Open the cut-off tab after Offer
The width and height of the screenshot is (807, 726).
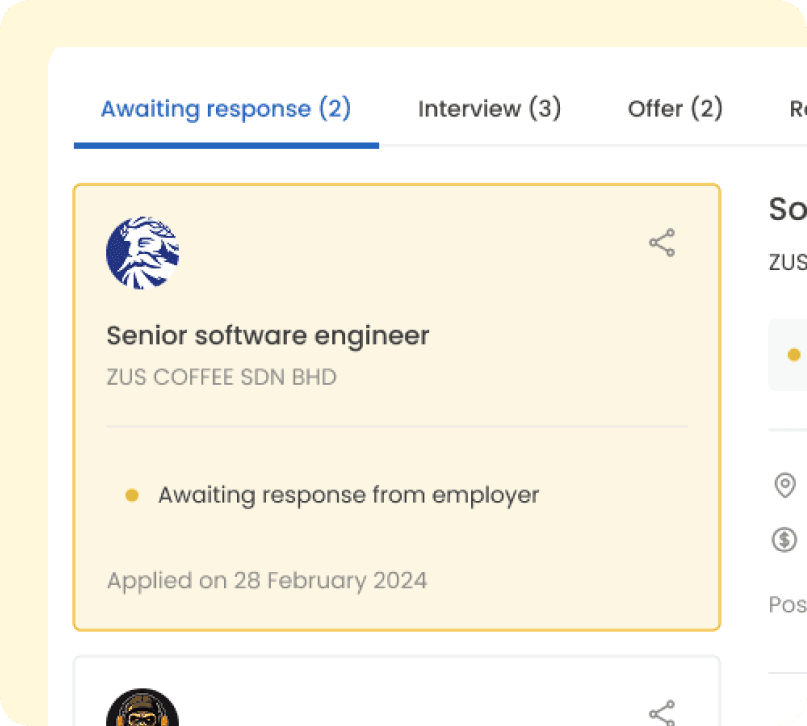point(797,109)
